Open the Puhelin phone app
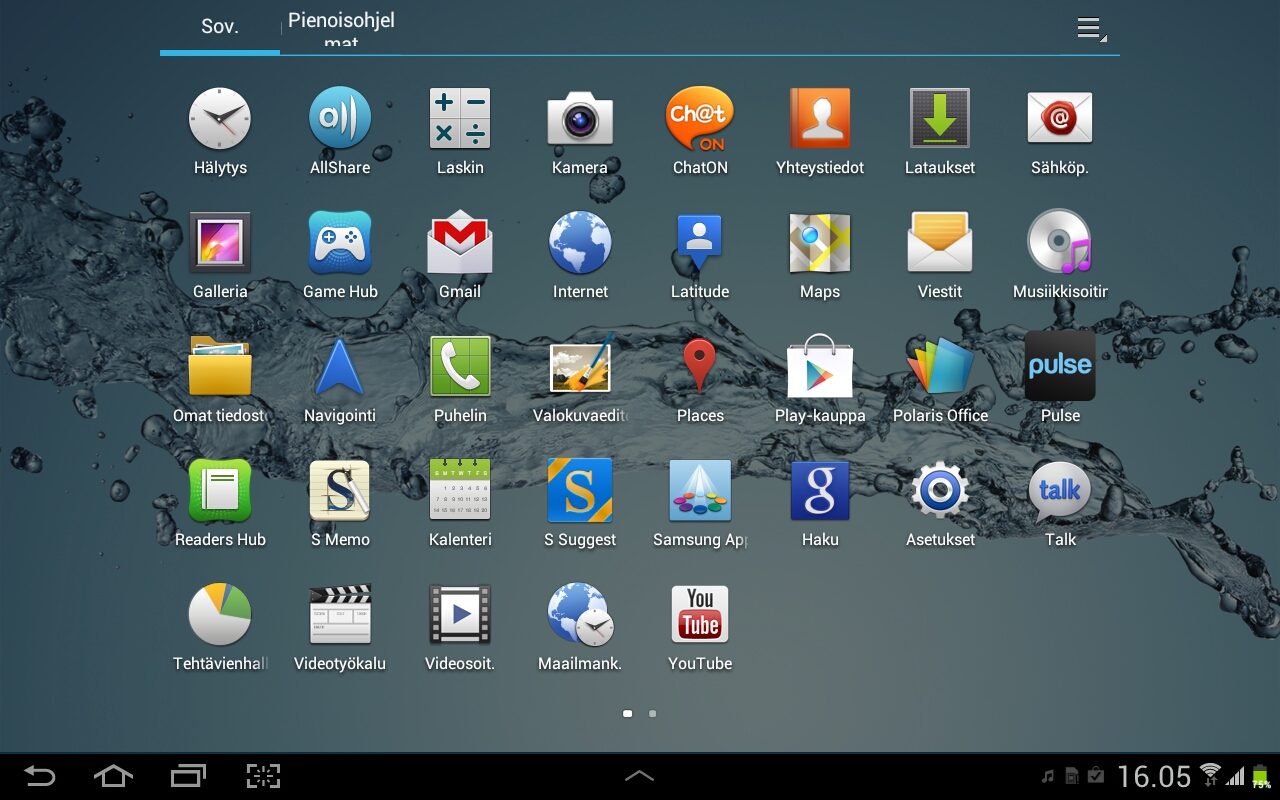 click(x=460, y=367)
